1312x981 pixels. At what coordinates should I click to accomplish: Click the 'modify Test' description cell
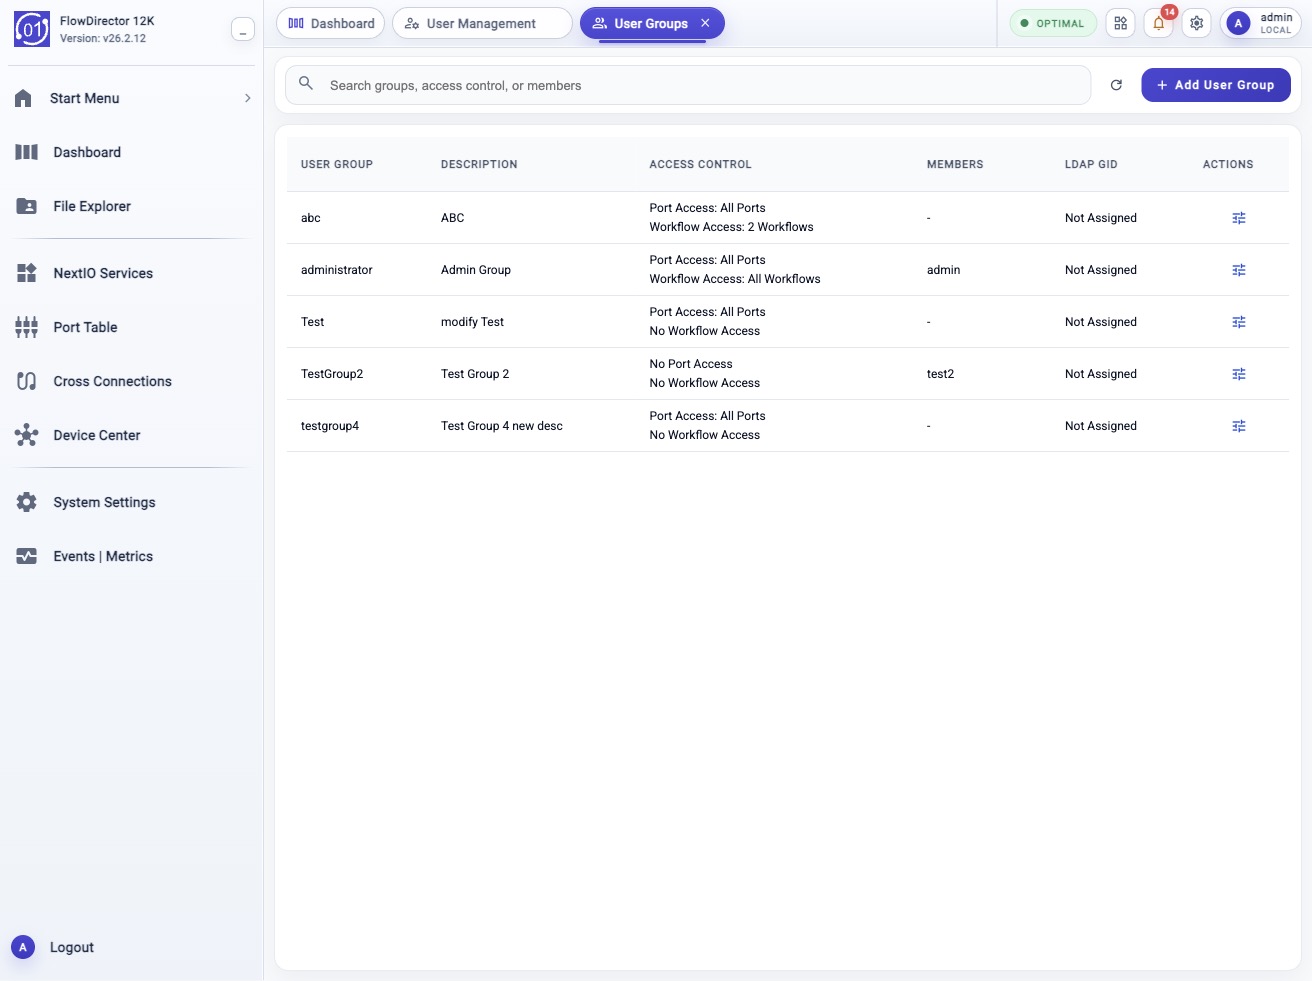click(x=472, y=322)
